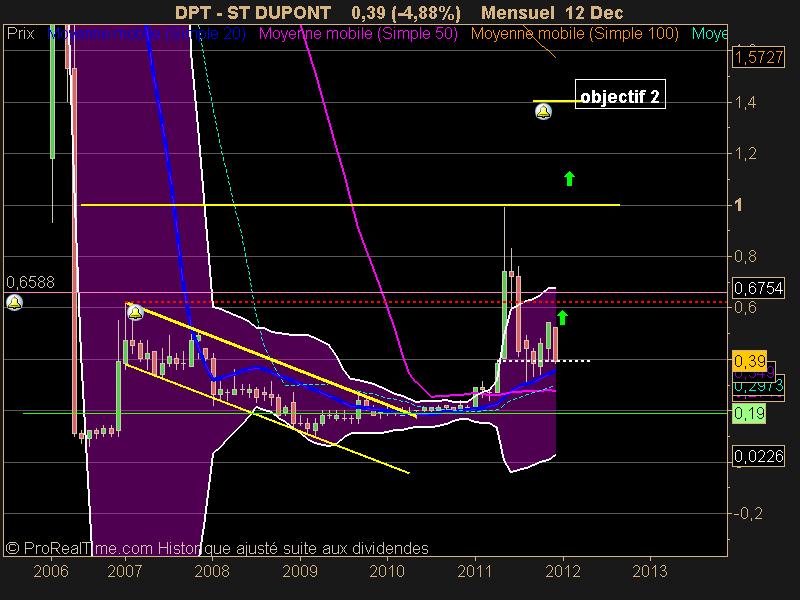Select the red dashed horizontal line

click(x=429, y=302)
